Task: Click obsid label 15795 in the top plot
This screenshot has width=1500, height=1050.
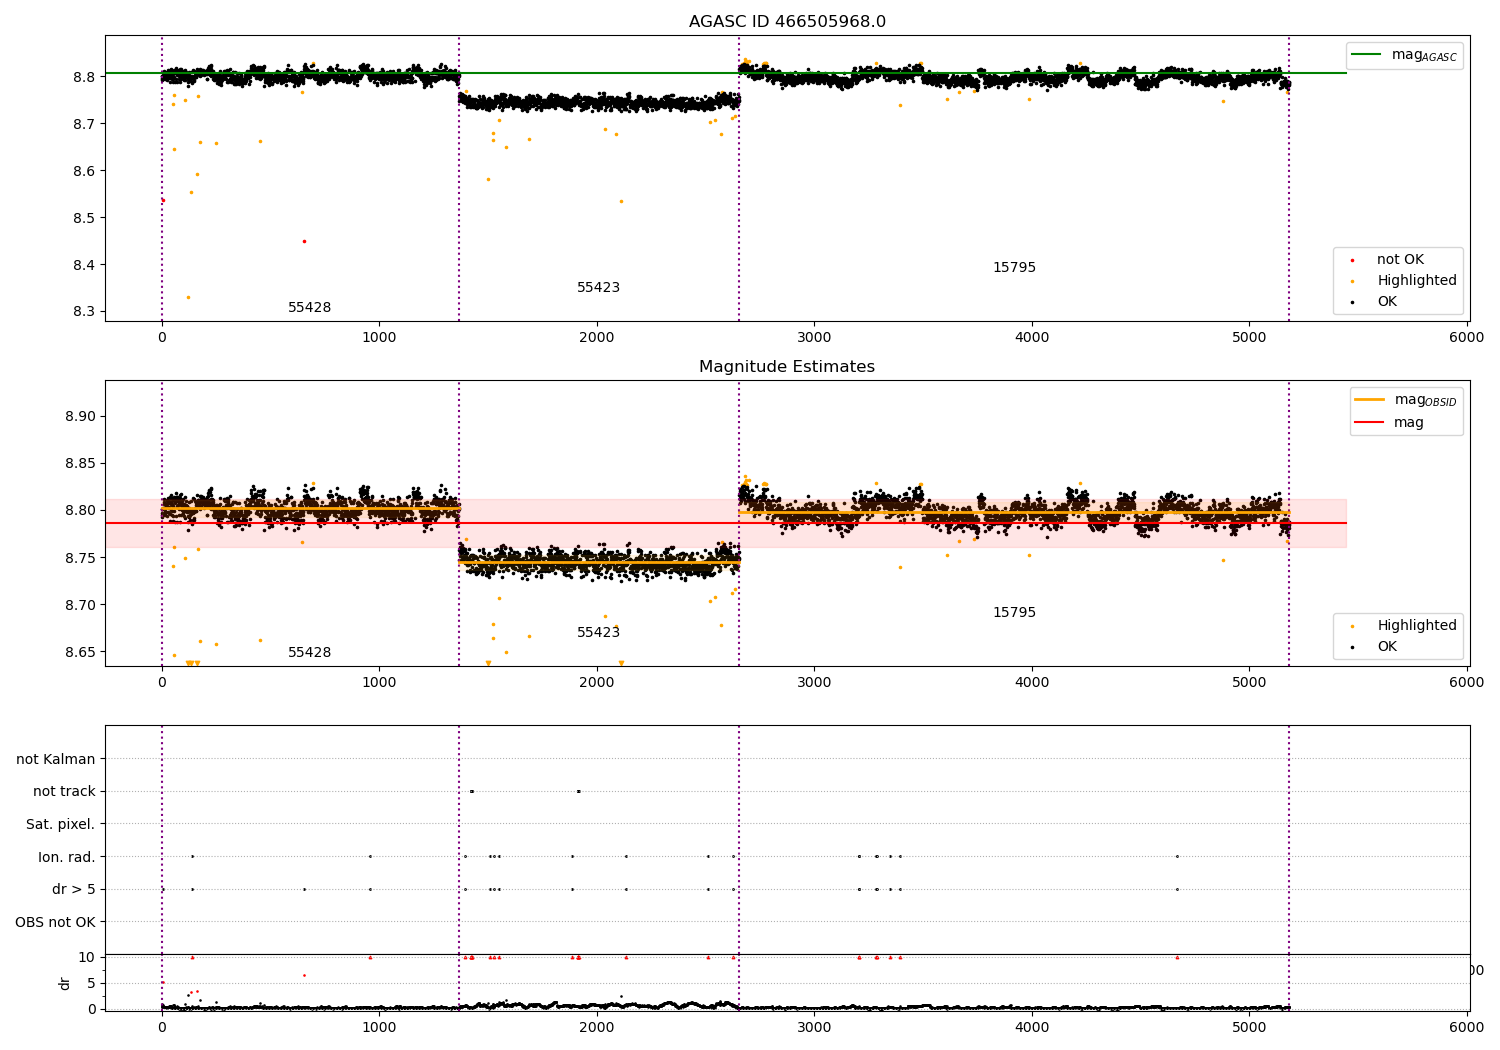Action: [x=1014, y=268]
